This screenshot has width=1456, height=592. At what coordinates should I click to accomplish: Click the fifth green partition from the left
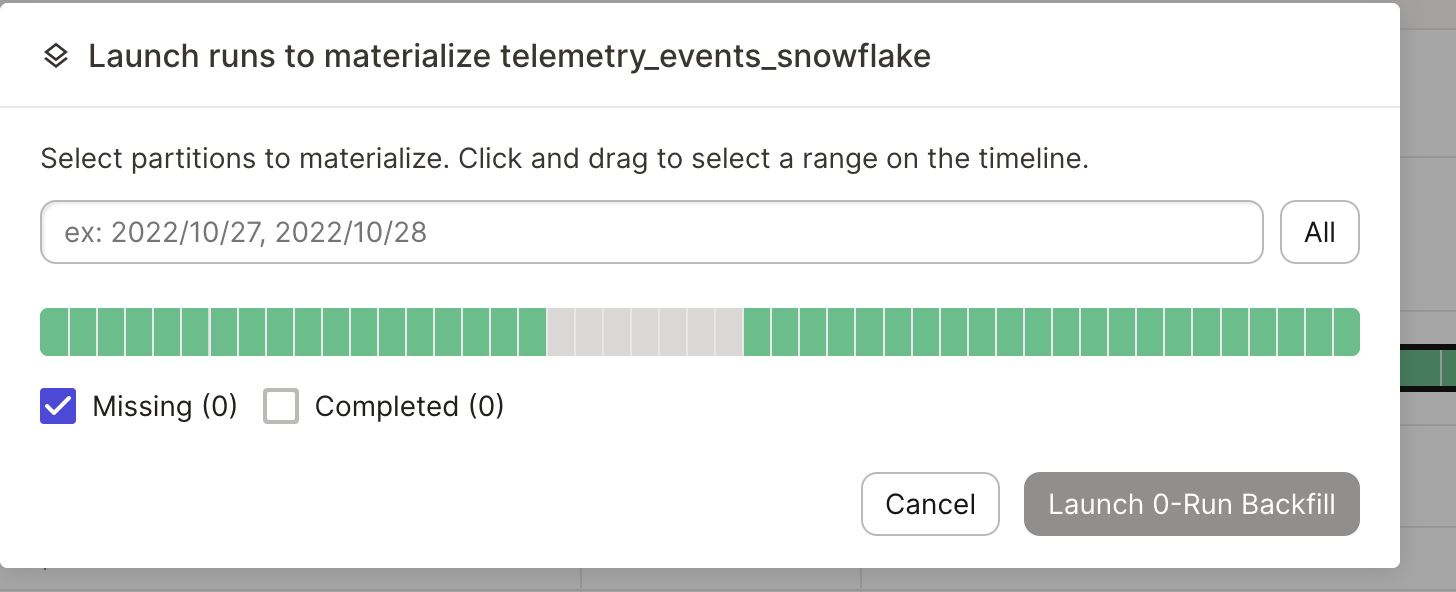166,331
